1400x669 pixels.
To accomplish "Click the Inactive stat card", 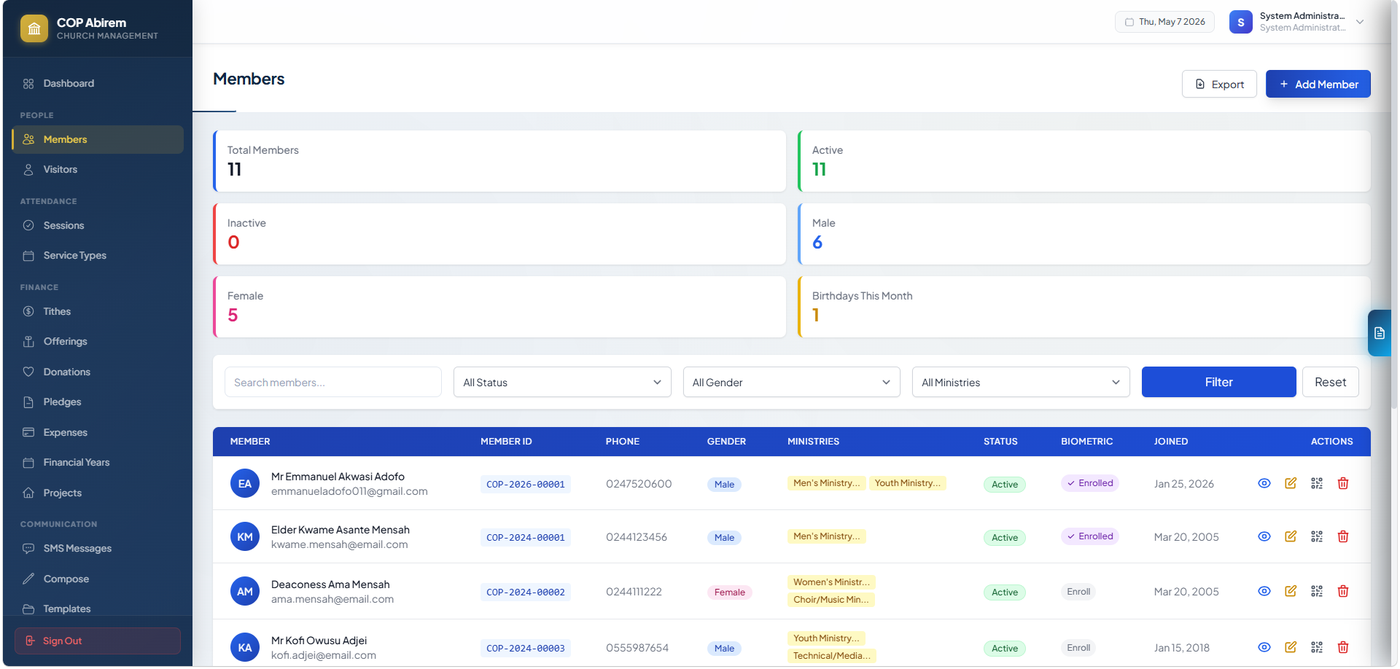I will point(500,233).
